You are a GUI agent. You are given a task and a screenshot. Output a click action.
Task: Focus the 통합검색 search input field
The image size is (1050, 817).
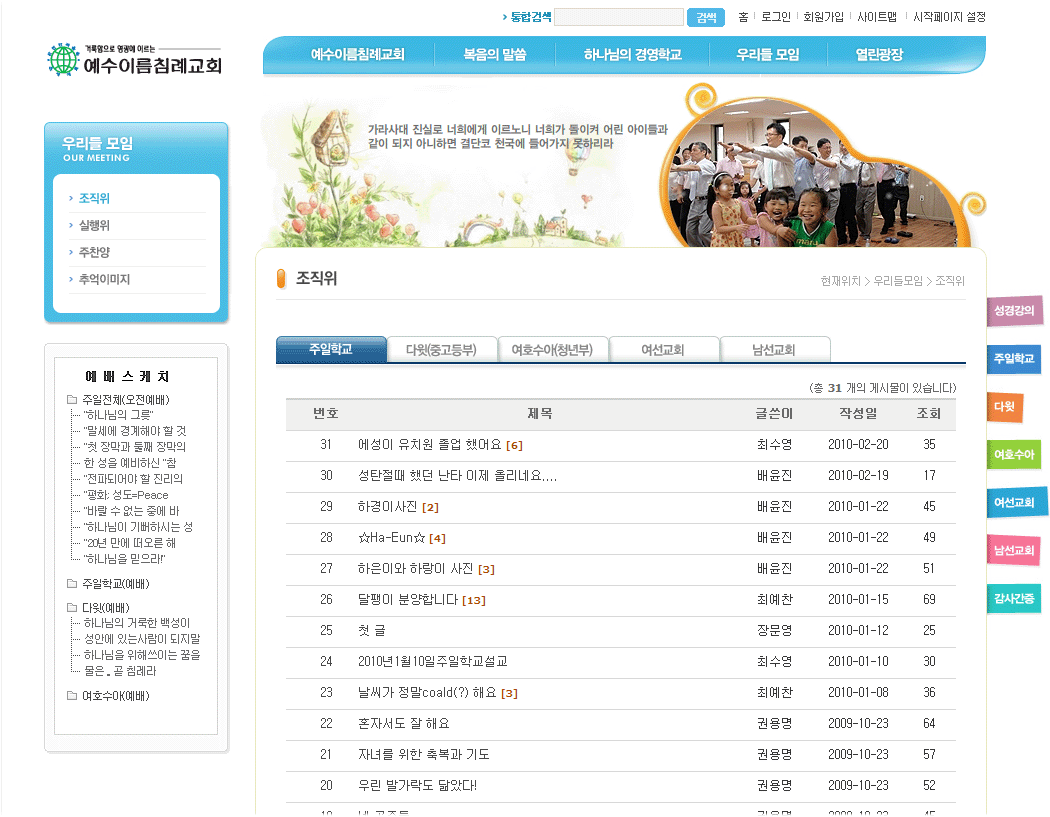[x=619, y=17]
